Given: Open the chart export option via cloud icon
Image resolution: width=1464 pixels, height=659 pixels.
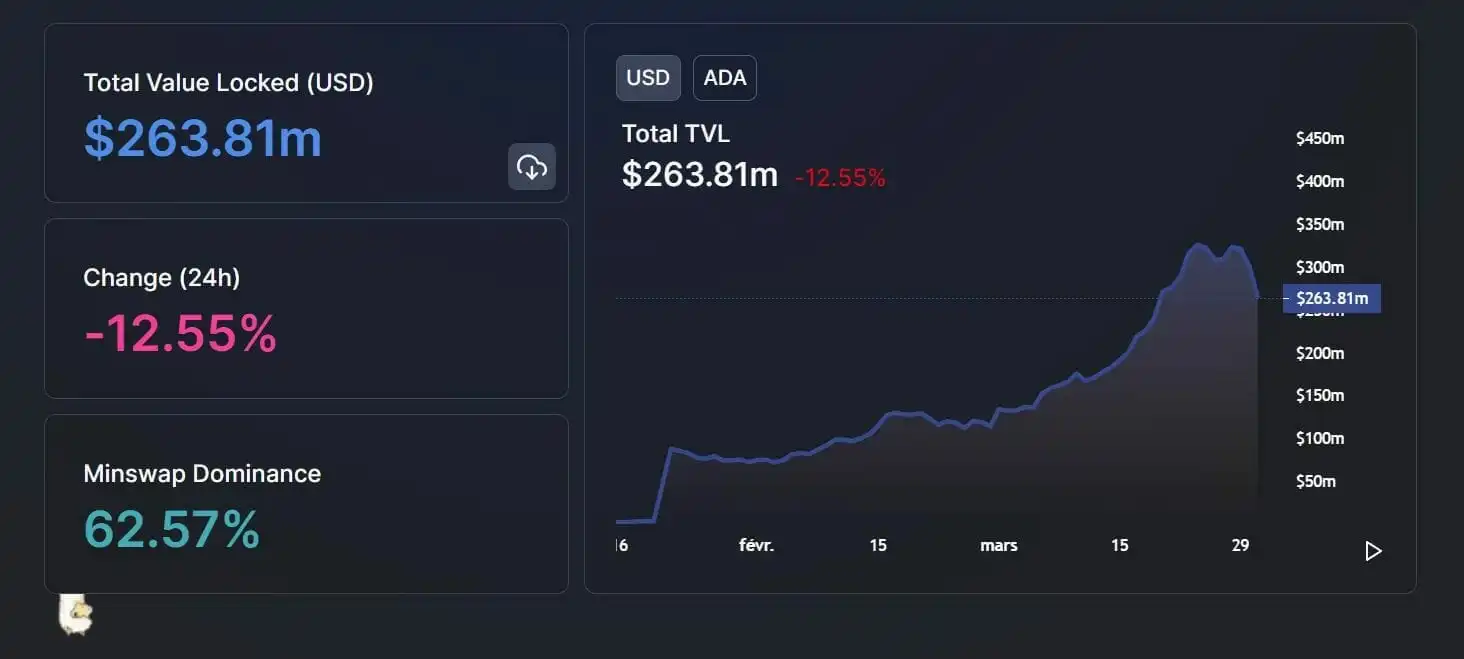Looking at the screenshot, I should coord(531,166).
